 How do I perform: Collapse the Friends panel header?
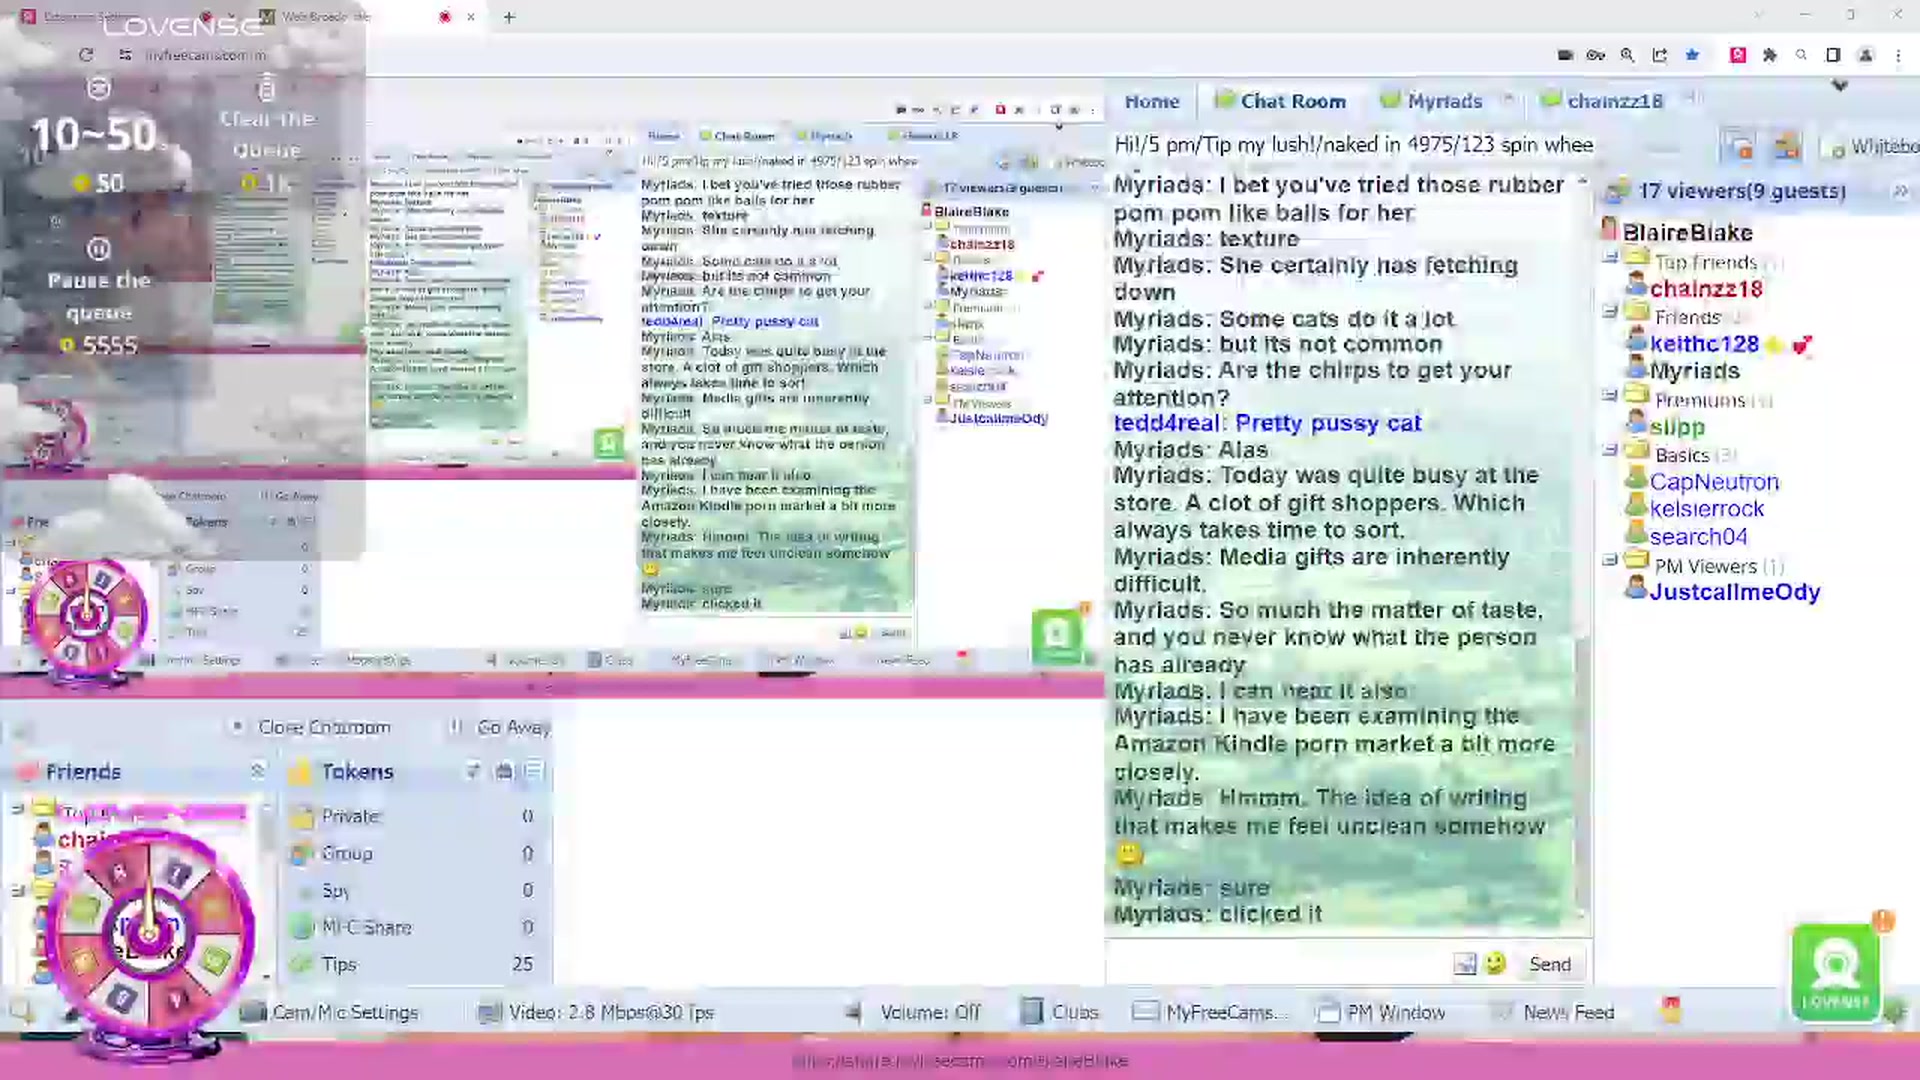coord(257,771)
